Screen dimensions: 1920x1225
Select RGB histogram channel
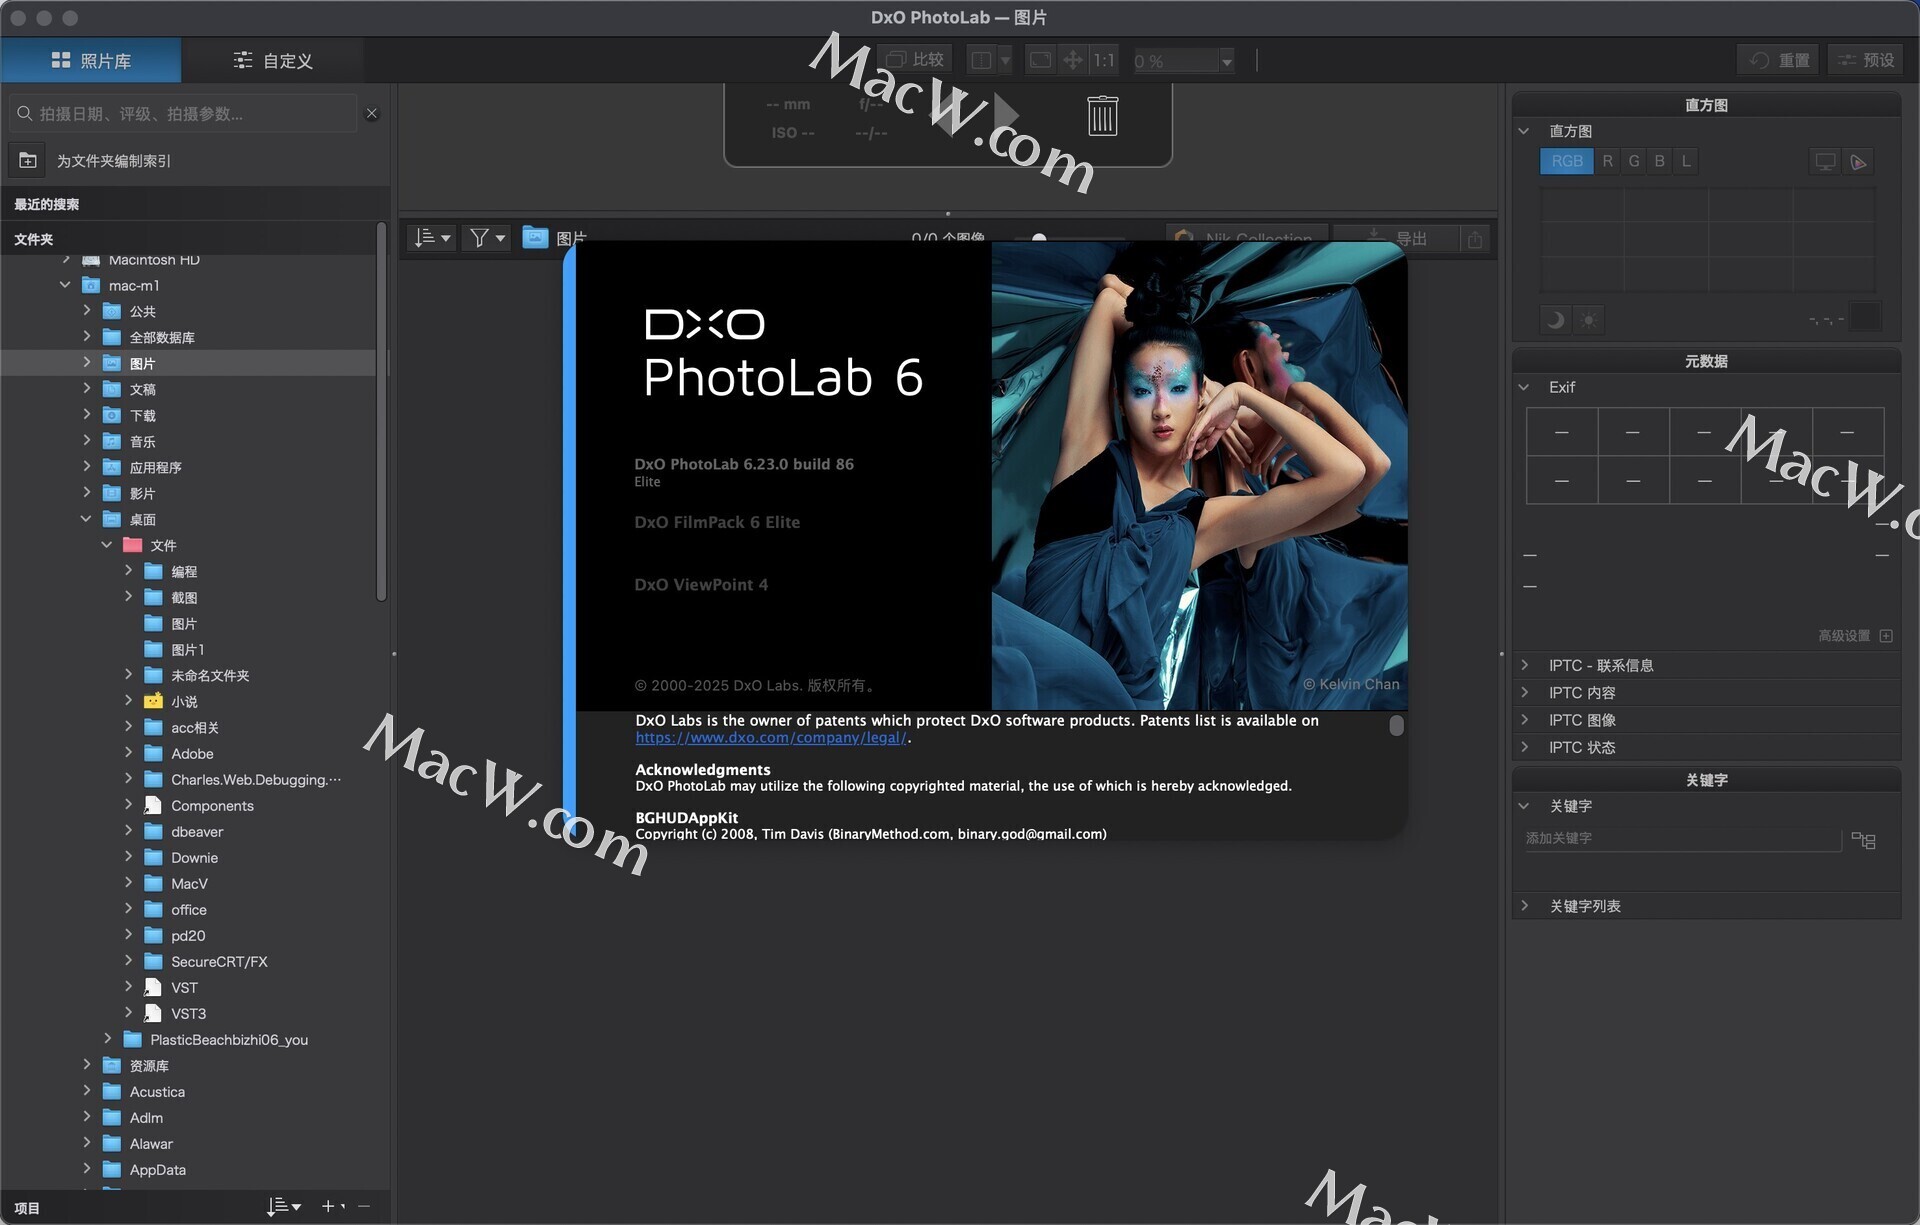[1566, 161]
